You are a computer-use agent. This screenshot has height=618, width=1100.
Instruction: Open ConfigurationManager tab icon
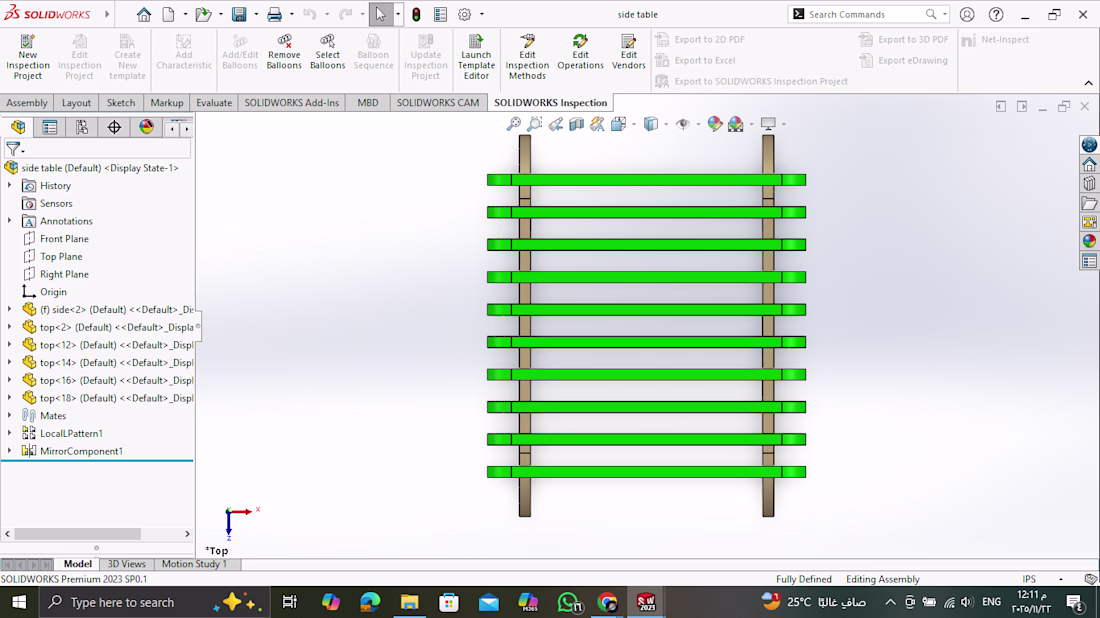pos(82,127)
